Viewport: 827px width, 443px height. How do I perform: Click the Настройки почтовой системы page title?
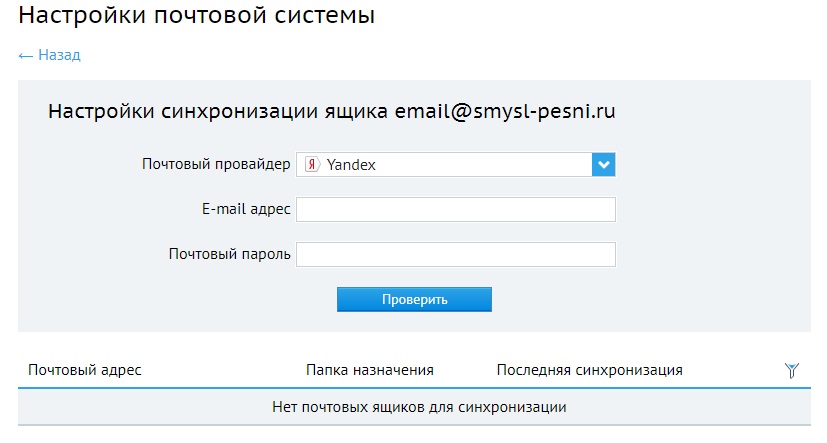click(x=197, y=14)
